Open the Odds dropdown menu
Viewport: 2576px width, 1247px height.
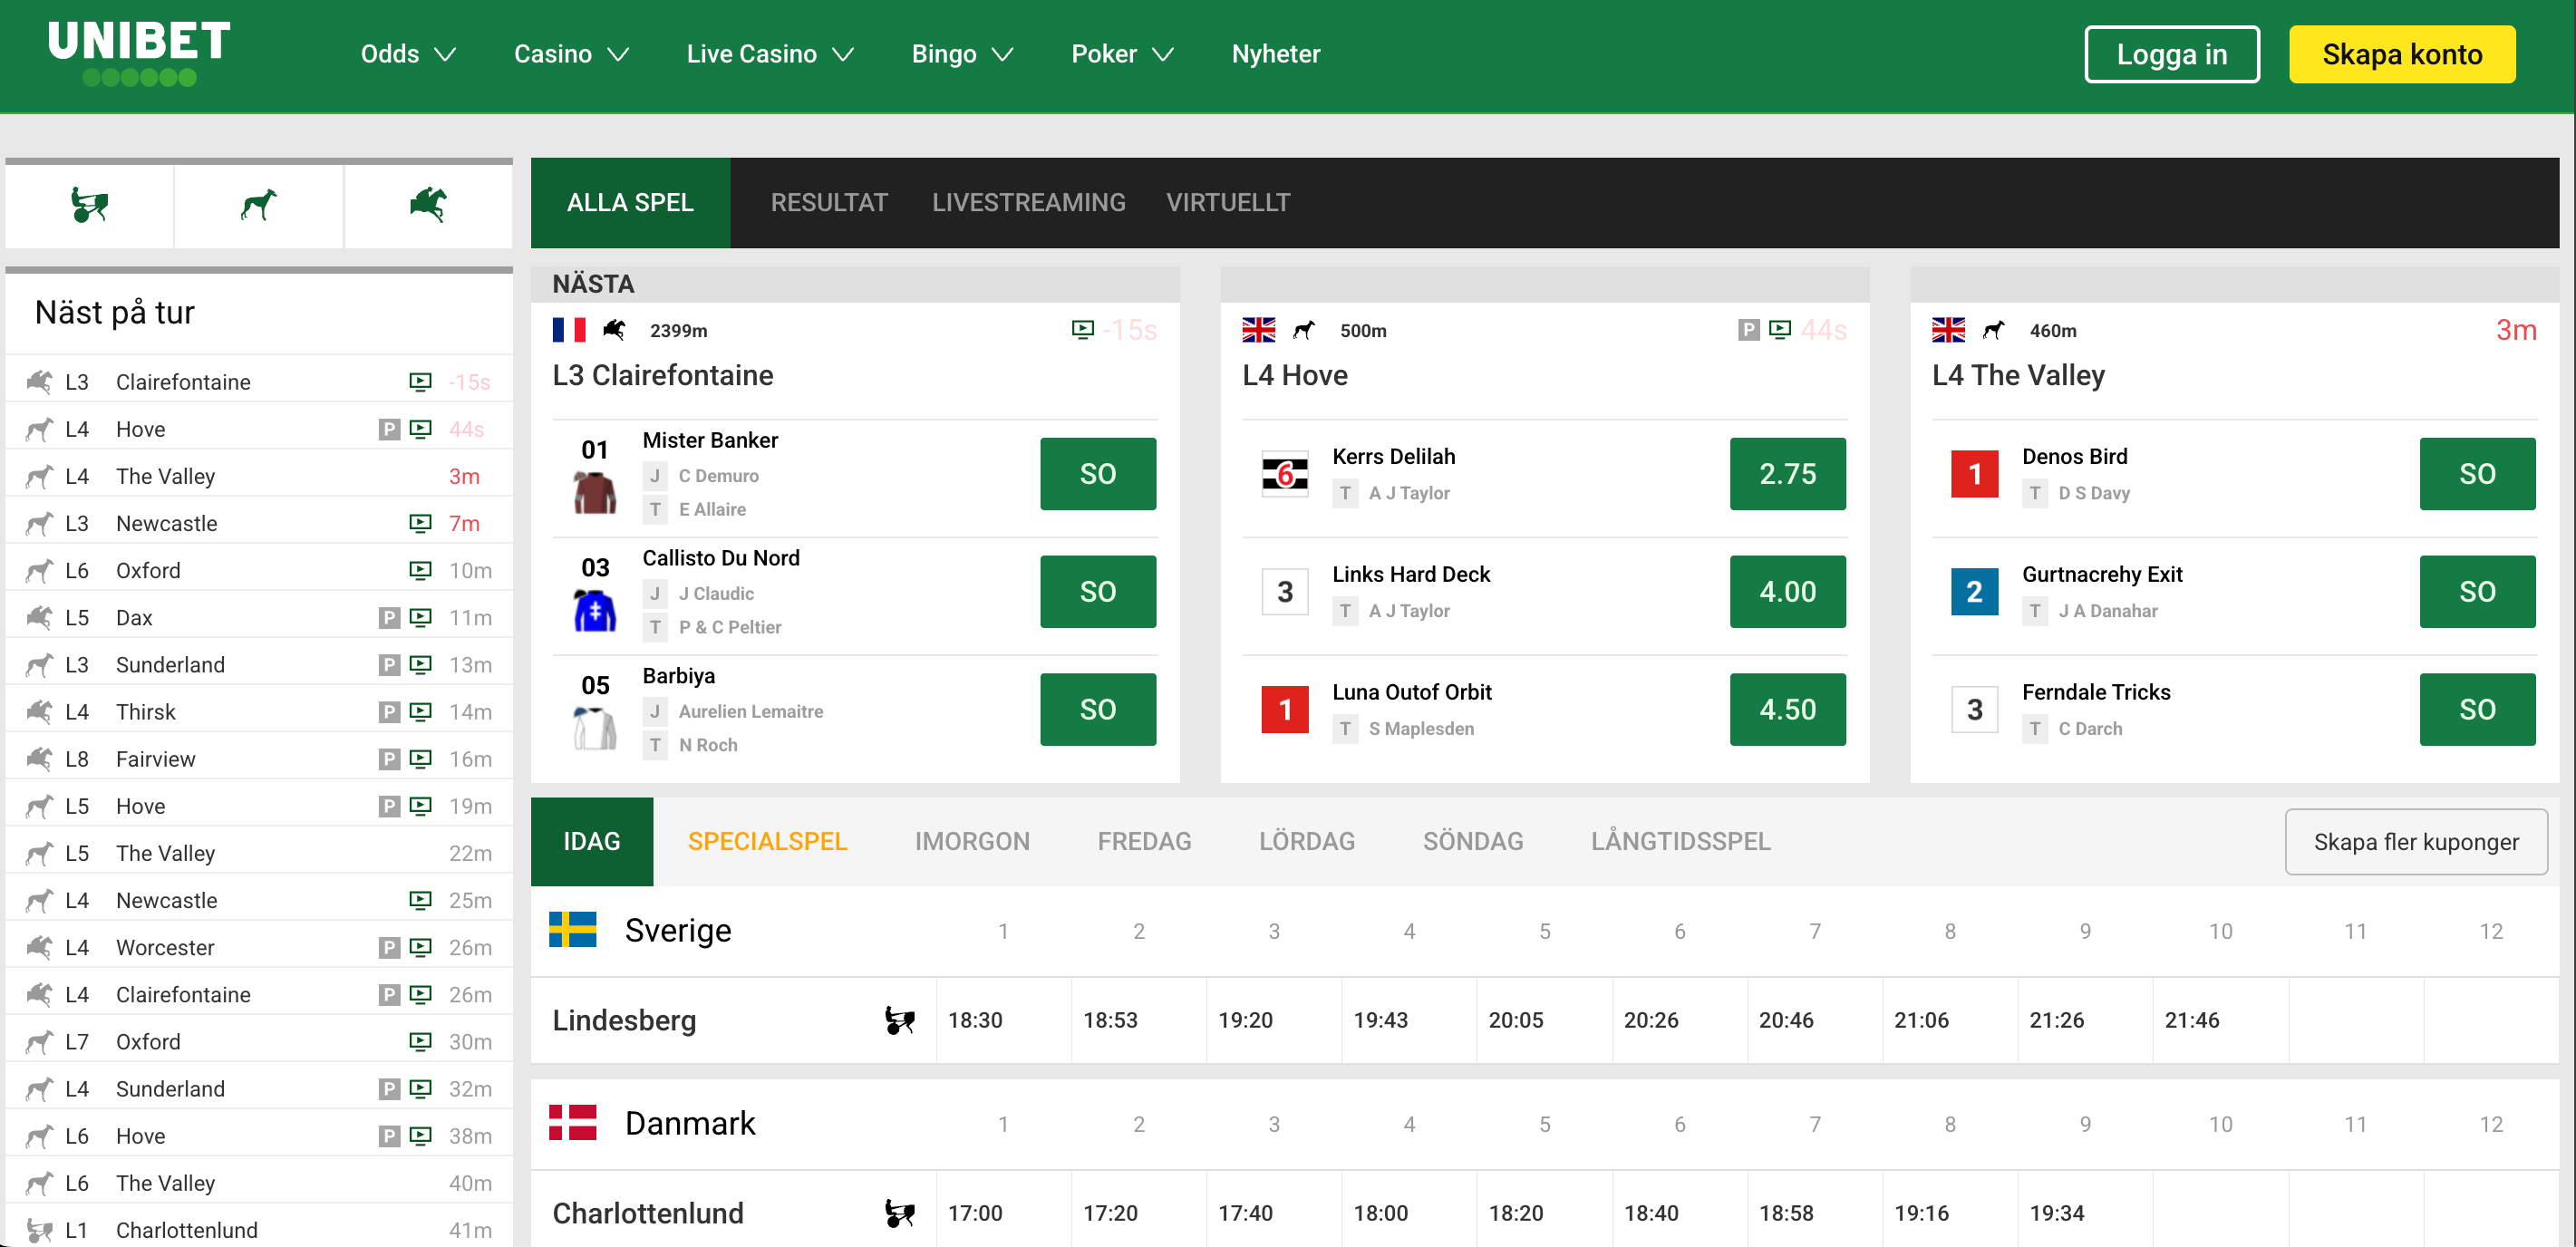point(408,54)
